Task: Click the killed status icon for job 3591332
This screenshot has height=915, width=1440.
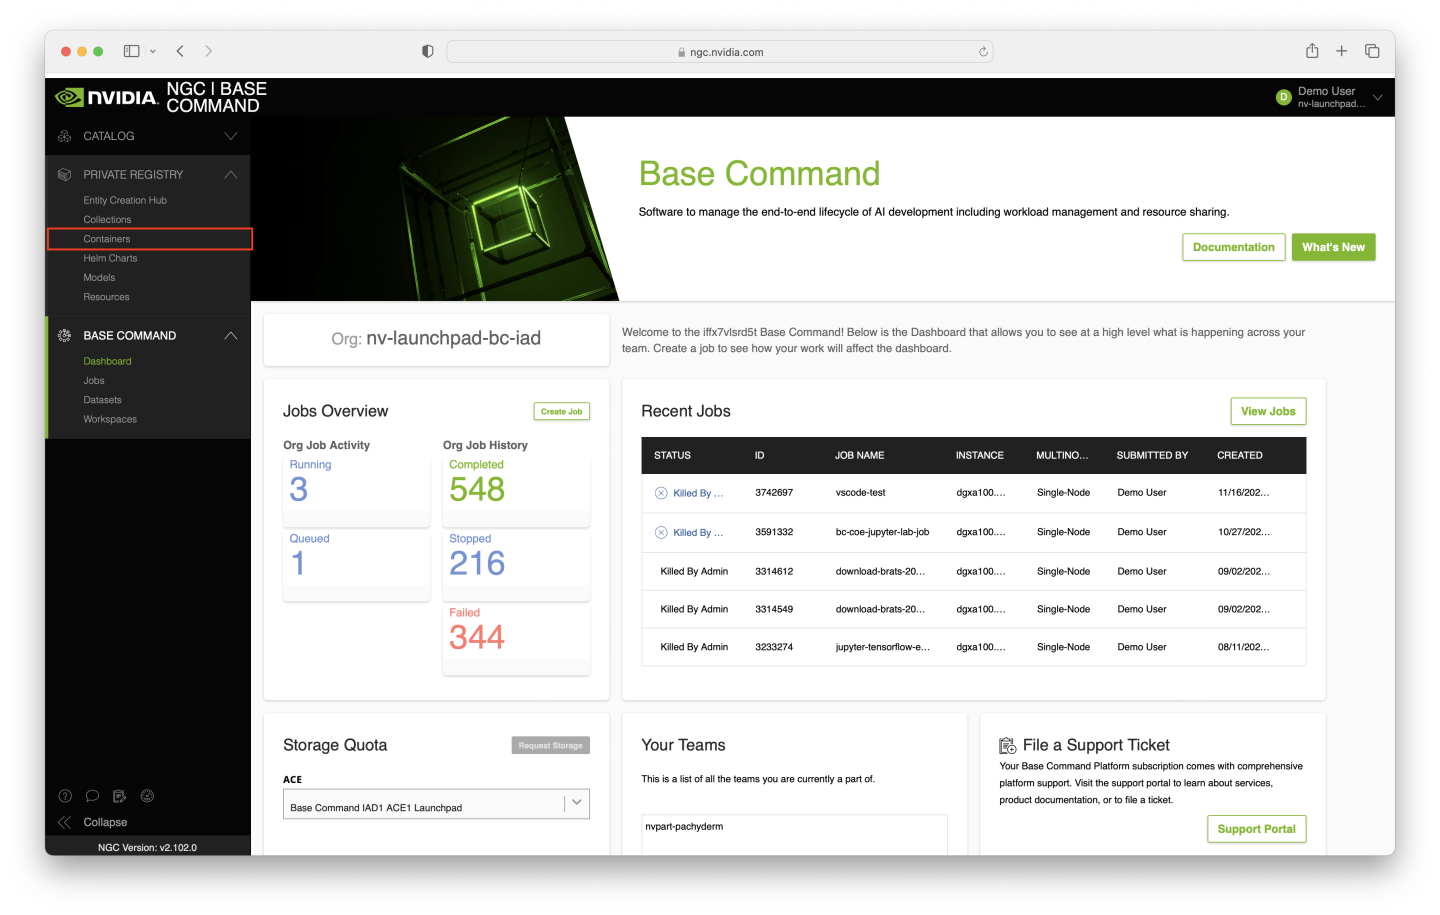Action: (x=661, y=532)
